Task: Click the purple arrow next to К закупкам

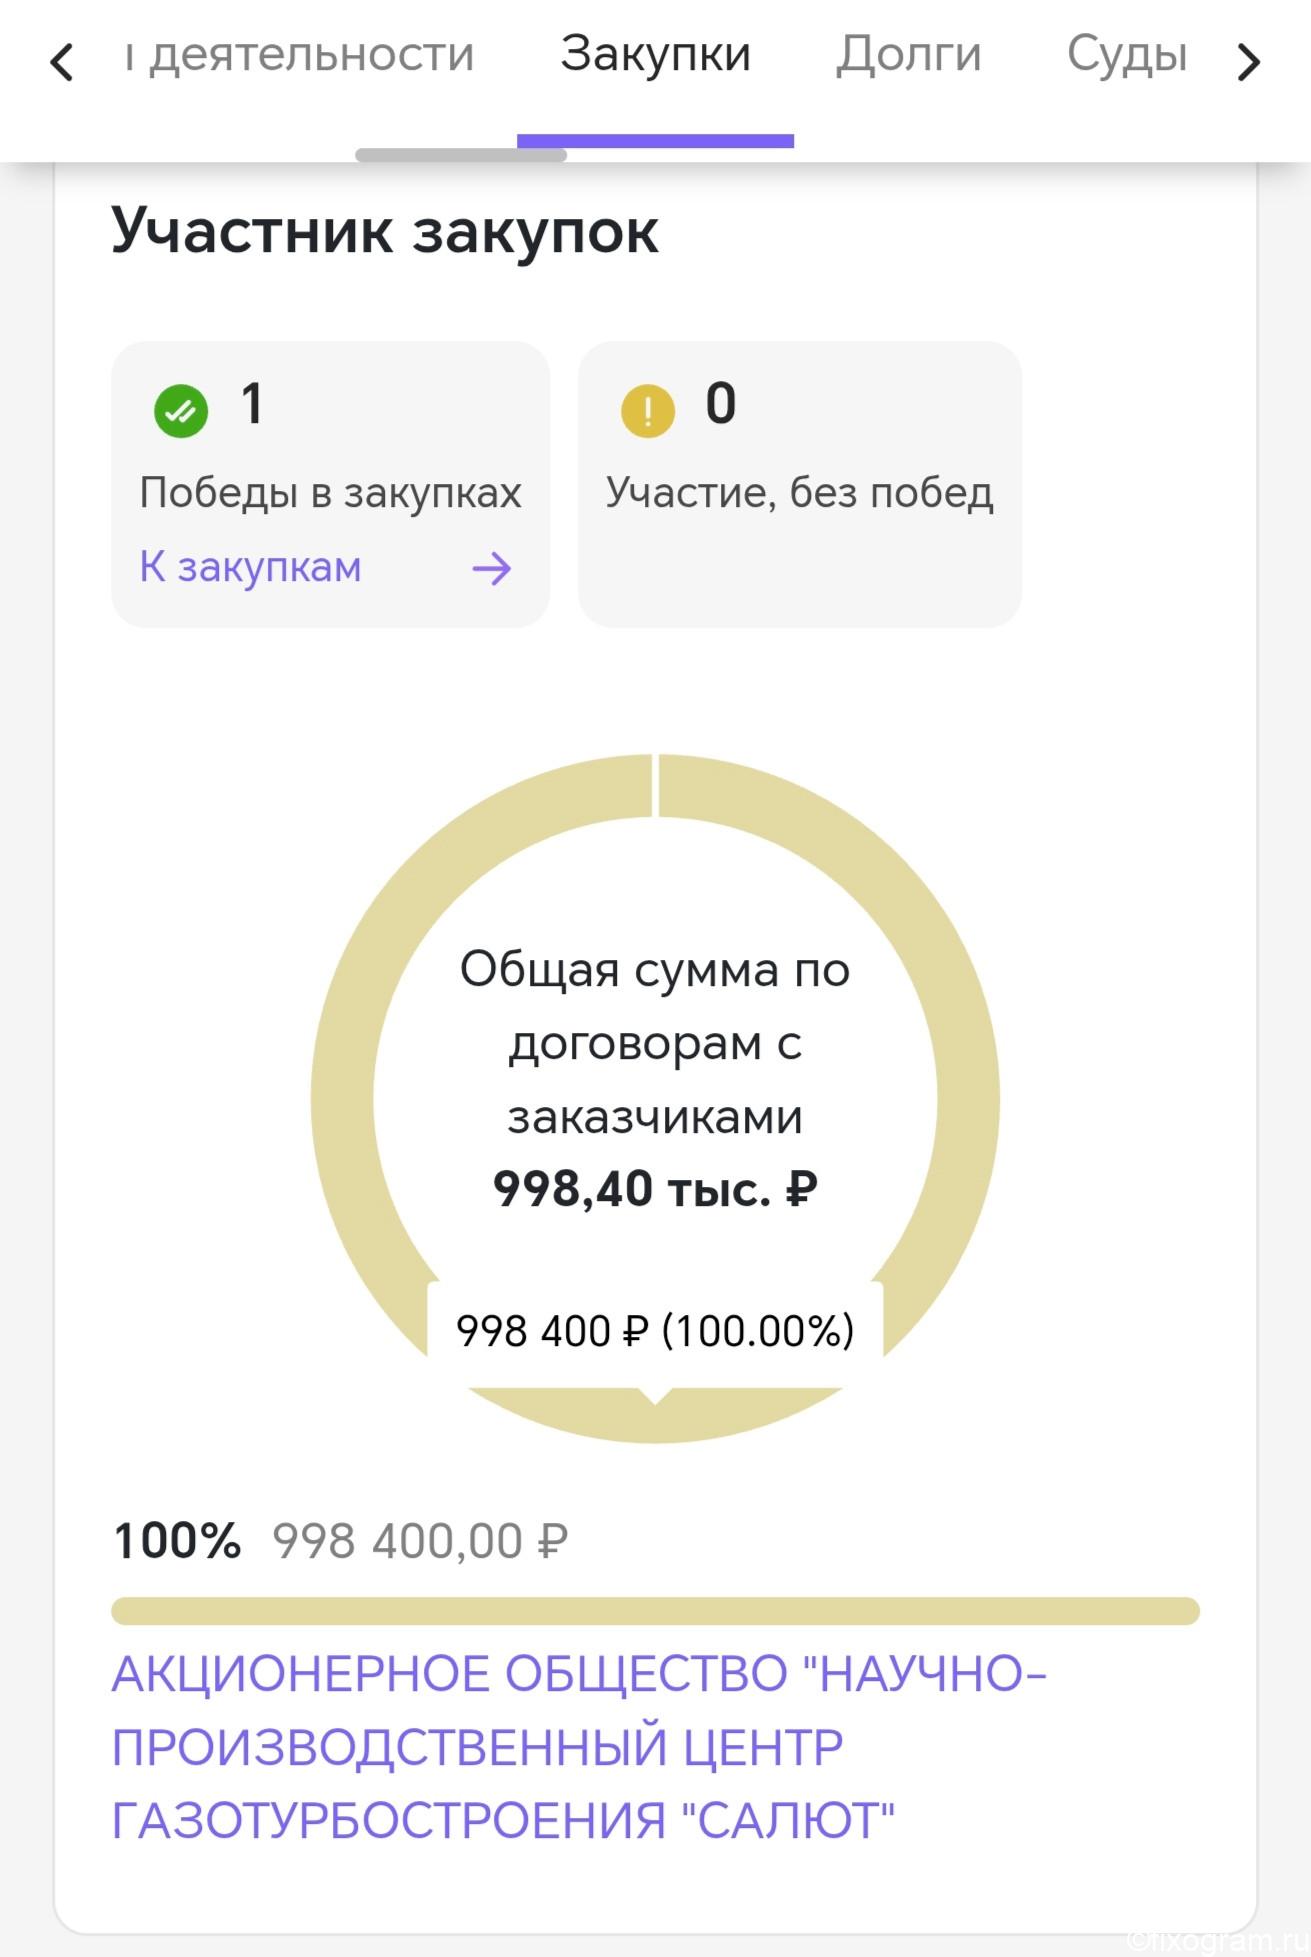Action: 491,569
